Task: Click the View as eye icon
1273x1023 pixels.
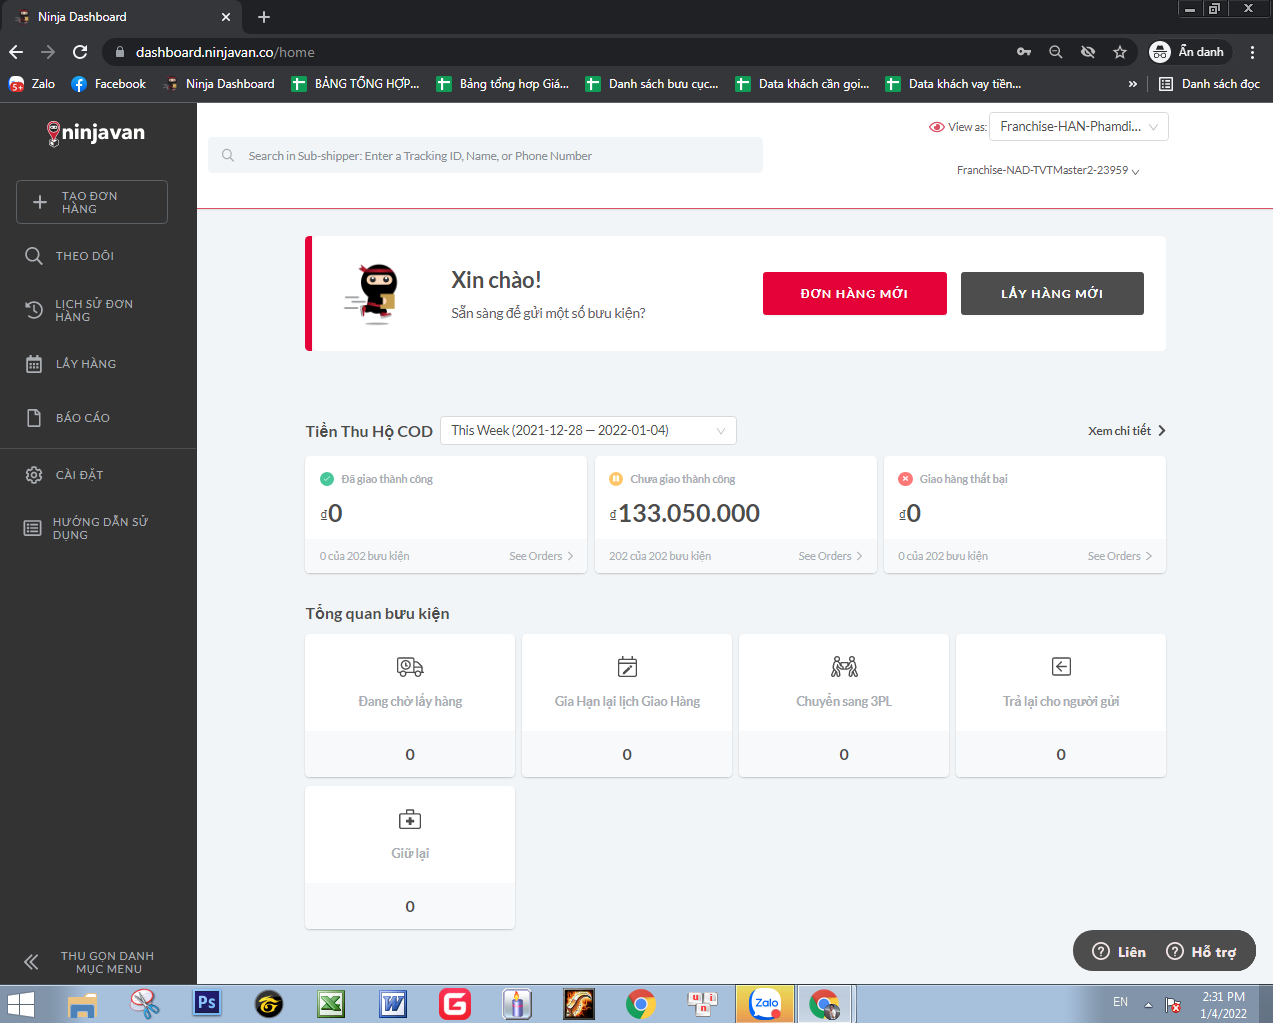Action: point(936,127)
